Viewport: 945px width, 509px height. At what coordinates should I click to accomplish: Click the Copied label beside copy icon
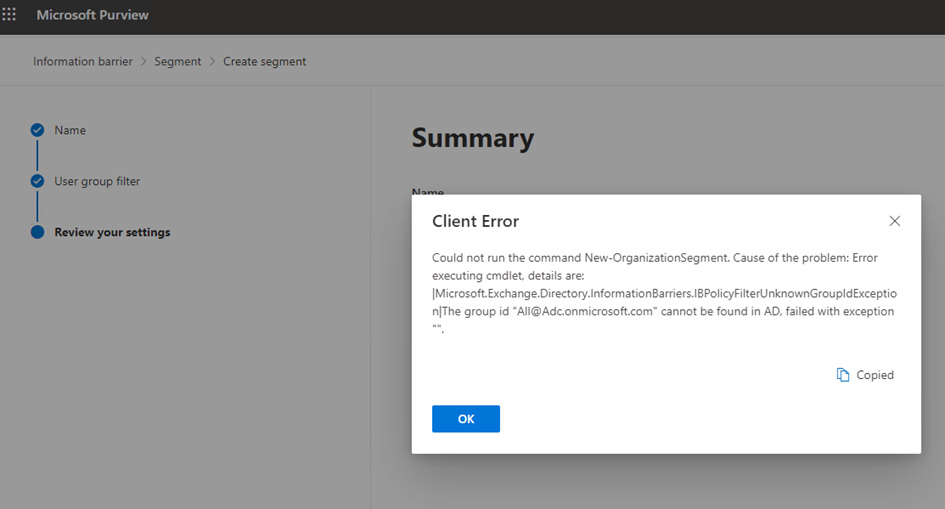pos(875,375)
